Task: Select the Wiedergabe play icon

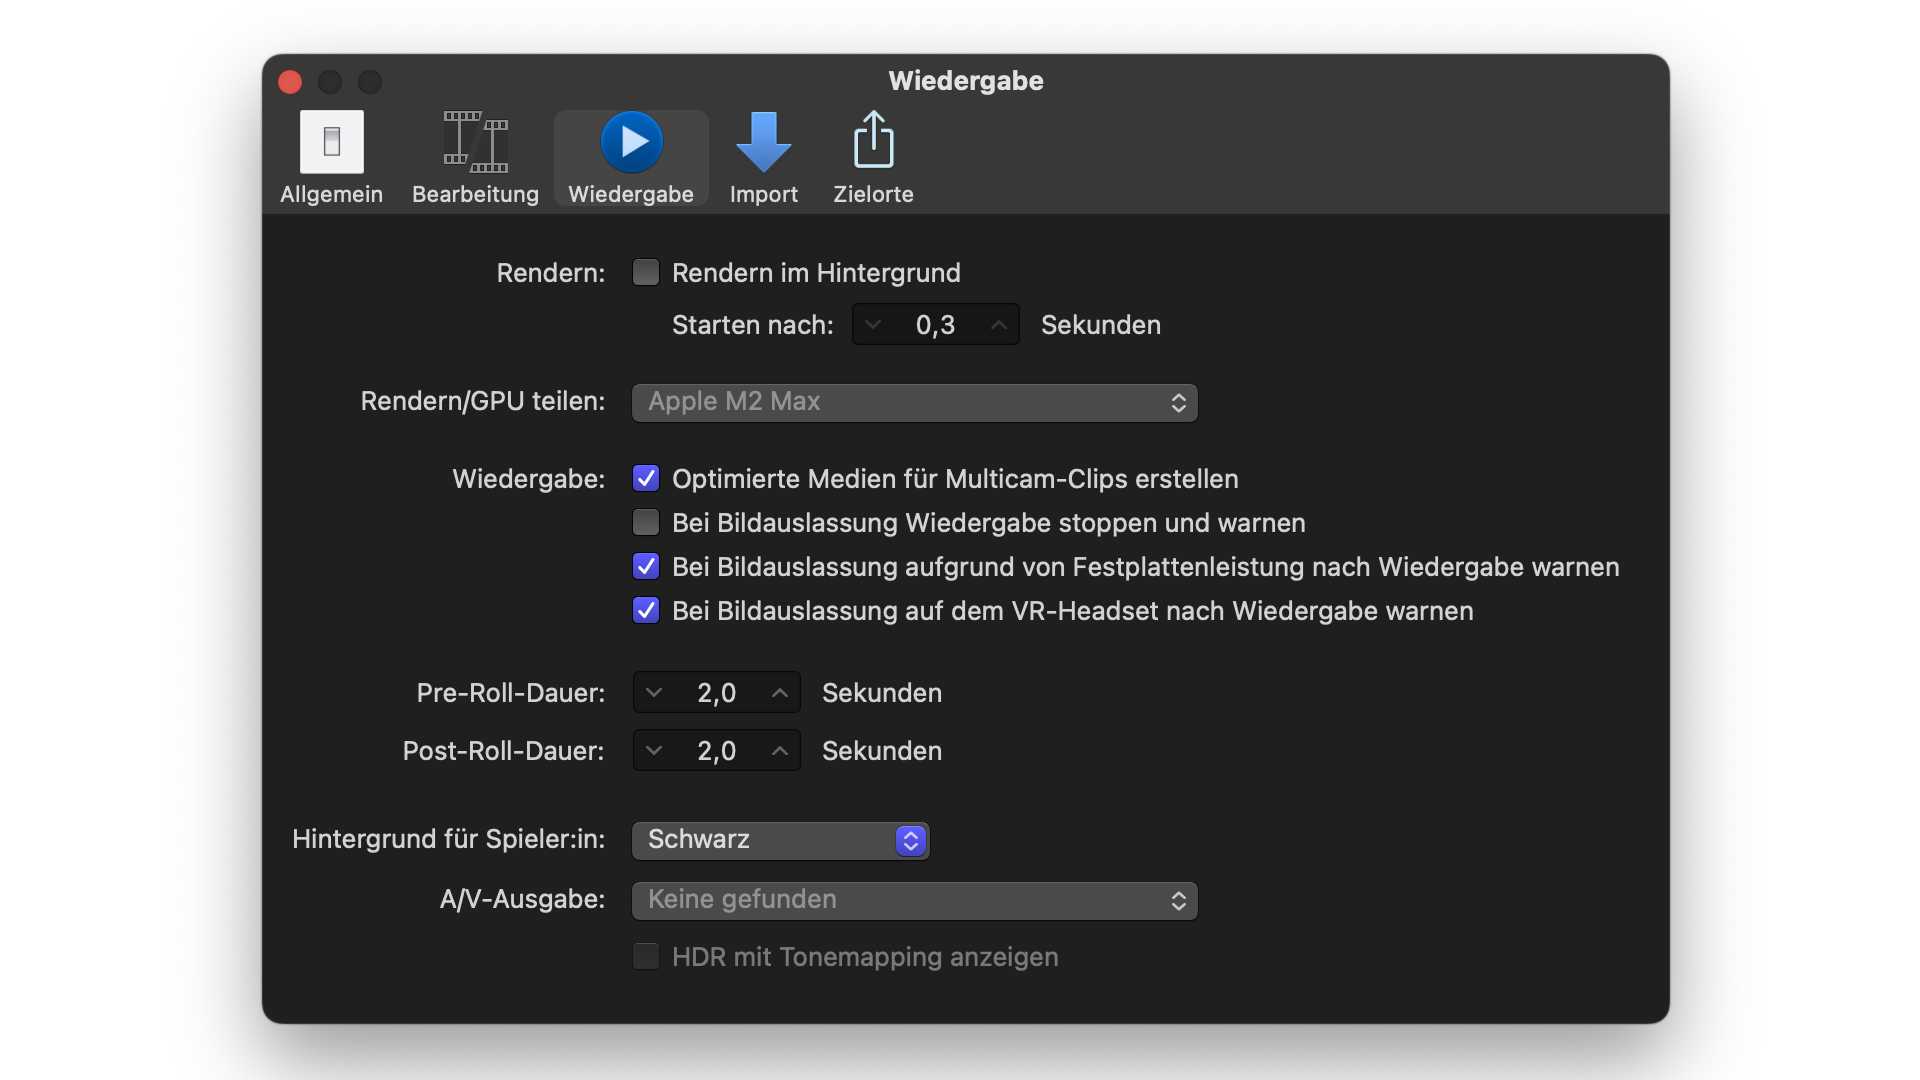Action: pos(631,143)
